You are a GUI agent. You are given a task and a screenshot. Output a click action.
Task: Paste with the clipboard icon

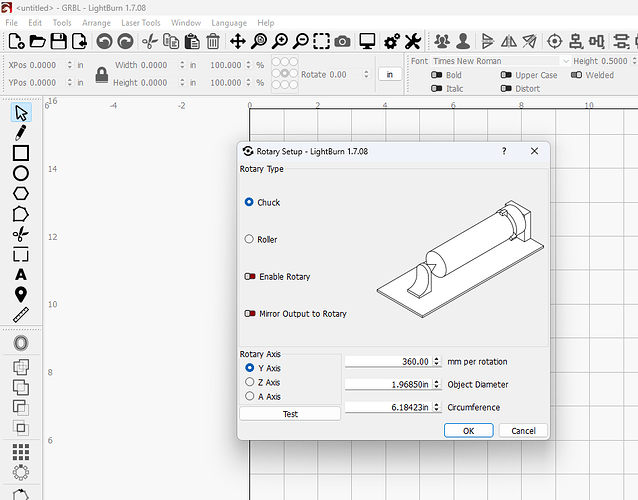(x=192, y=41)
